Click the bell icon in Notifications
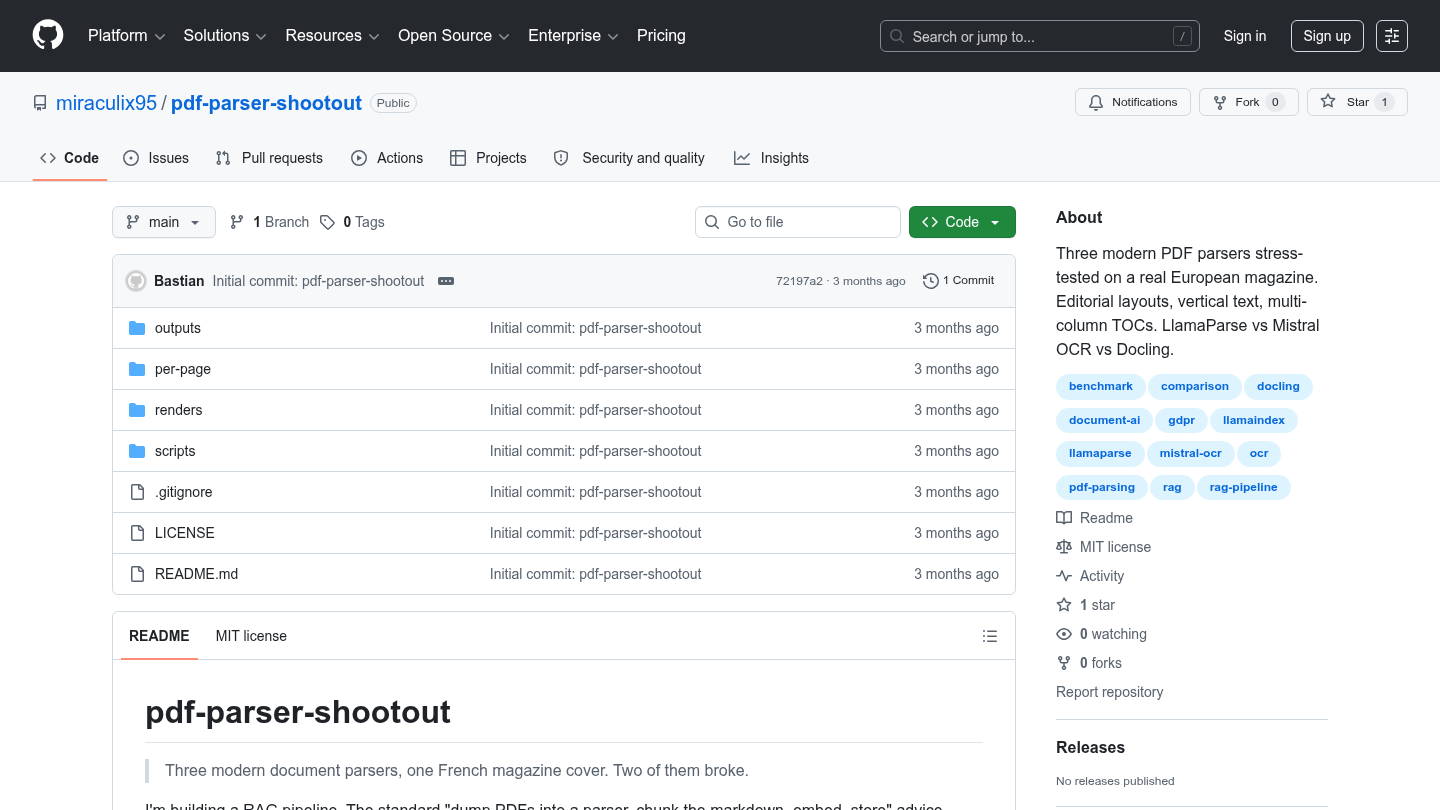Image resolution: width=1440 pixels, height=810 pixels. pos(1096,102)
